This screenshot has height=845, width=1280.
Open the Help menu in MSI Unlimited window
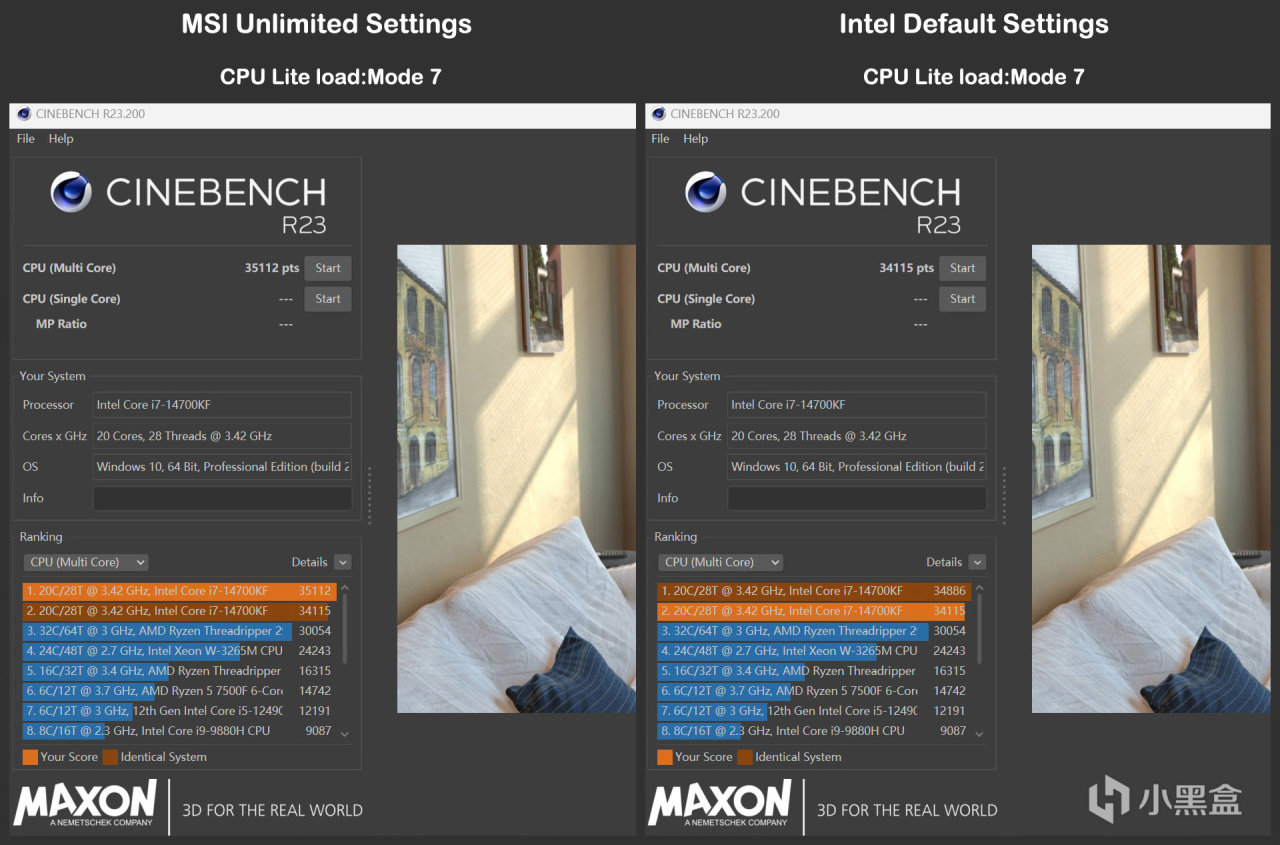[61, 139]
